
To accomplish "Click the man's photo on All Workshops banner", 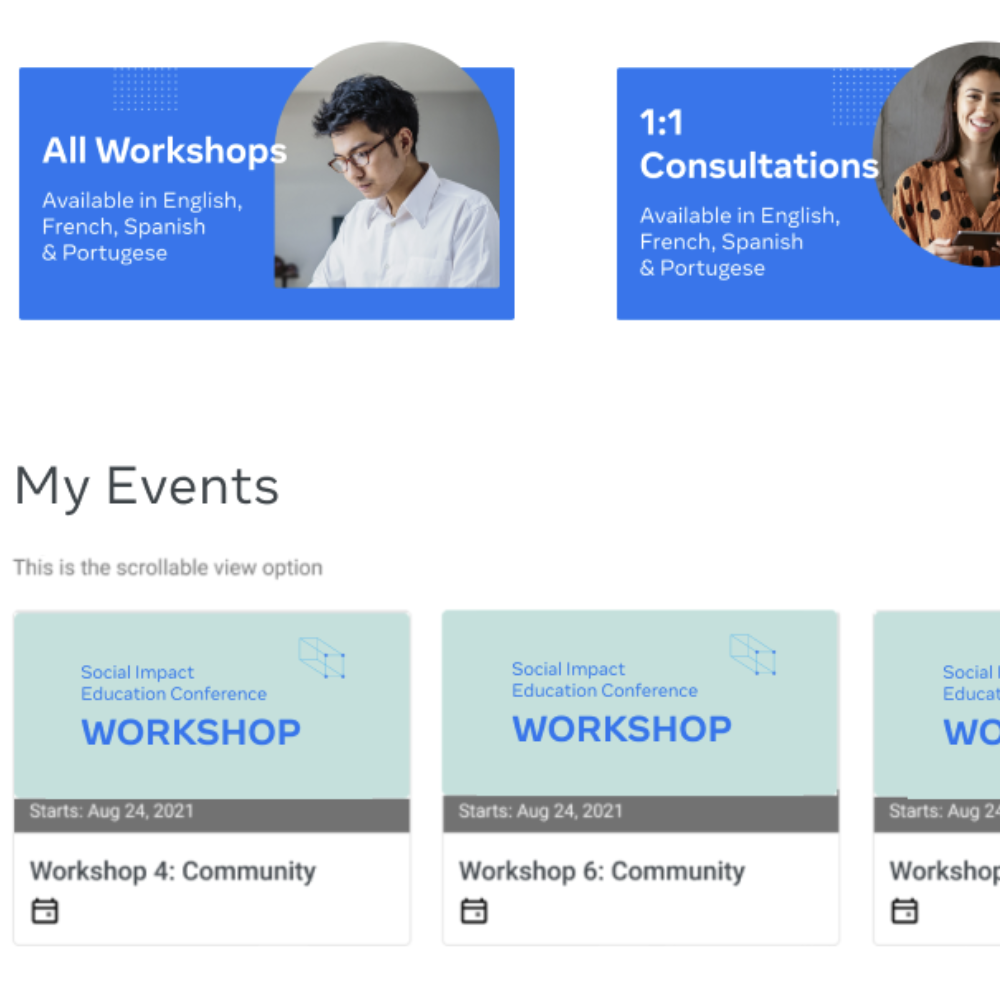I will 387,165.
